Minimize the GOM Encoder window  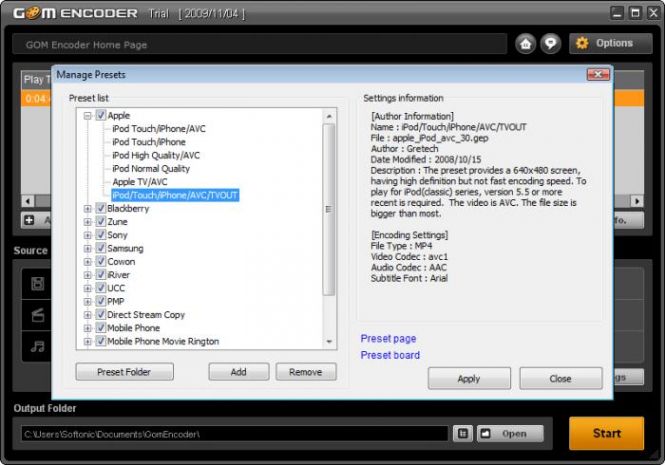(x=617, y=13)
